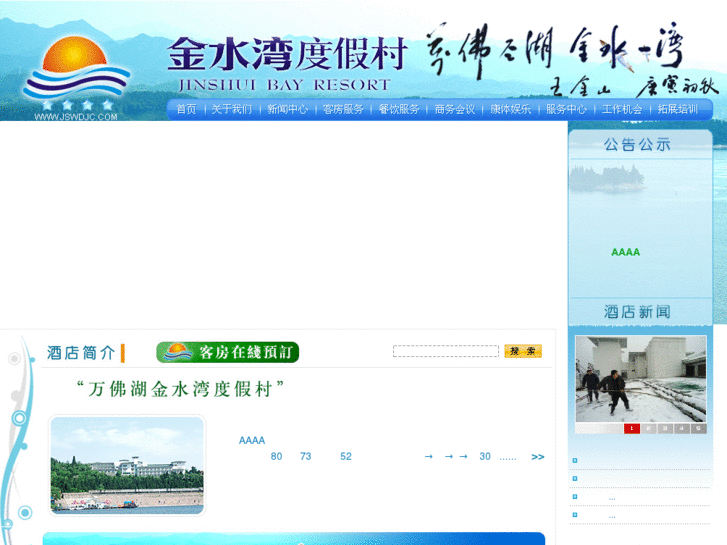Go to 服务中心 menu item
The height and width of the screenshot is (545, 727).
(566, 109)
